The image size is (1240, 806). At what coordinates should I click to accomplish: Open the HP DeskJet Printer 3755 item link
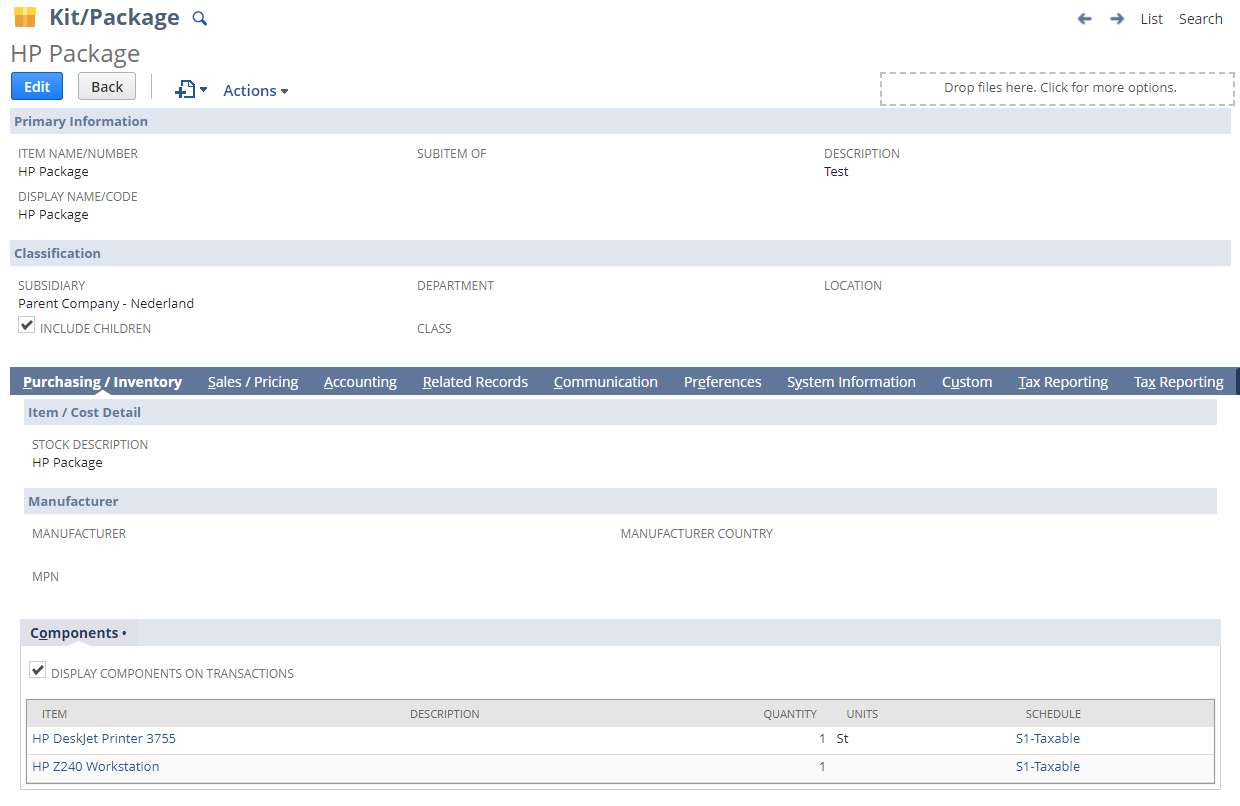(104, 739)
